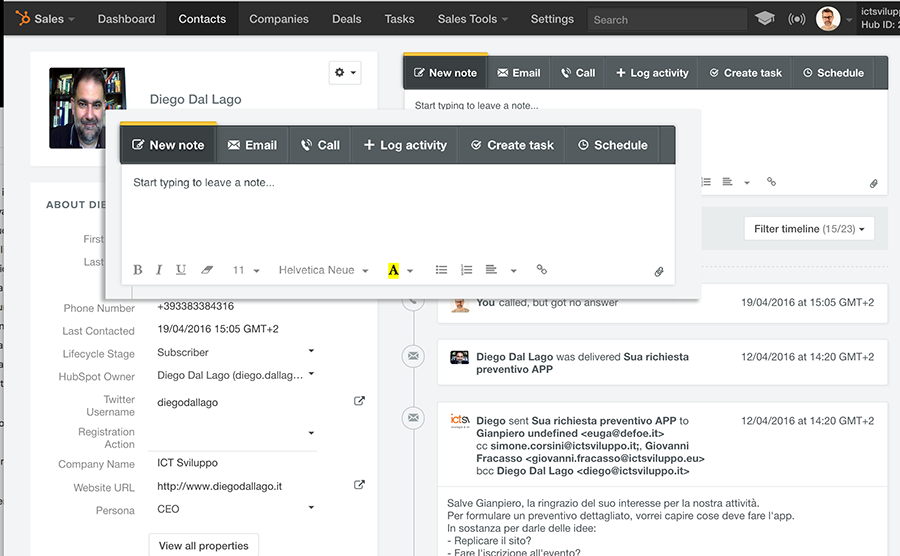Open the Academy graduation cap icon
Viewport: 900px width, 556px height.
point(764,19)
